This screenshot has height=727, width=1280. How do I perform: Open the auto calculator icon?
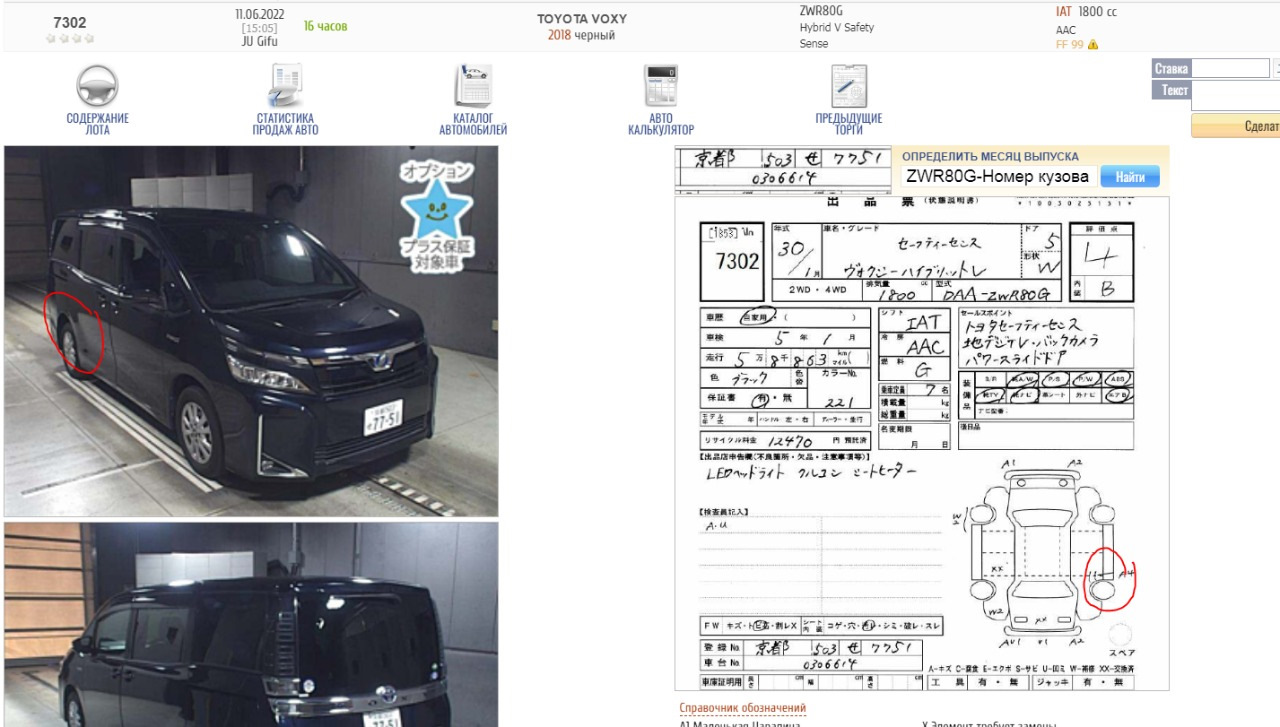click(x=661, y=86)
